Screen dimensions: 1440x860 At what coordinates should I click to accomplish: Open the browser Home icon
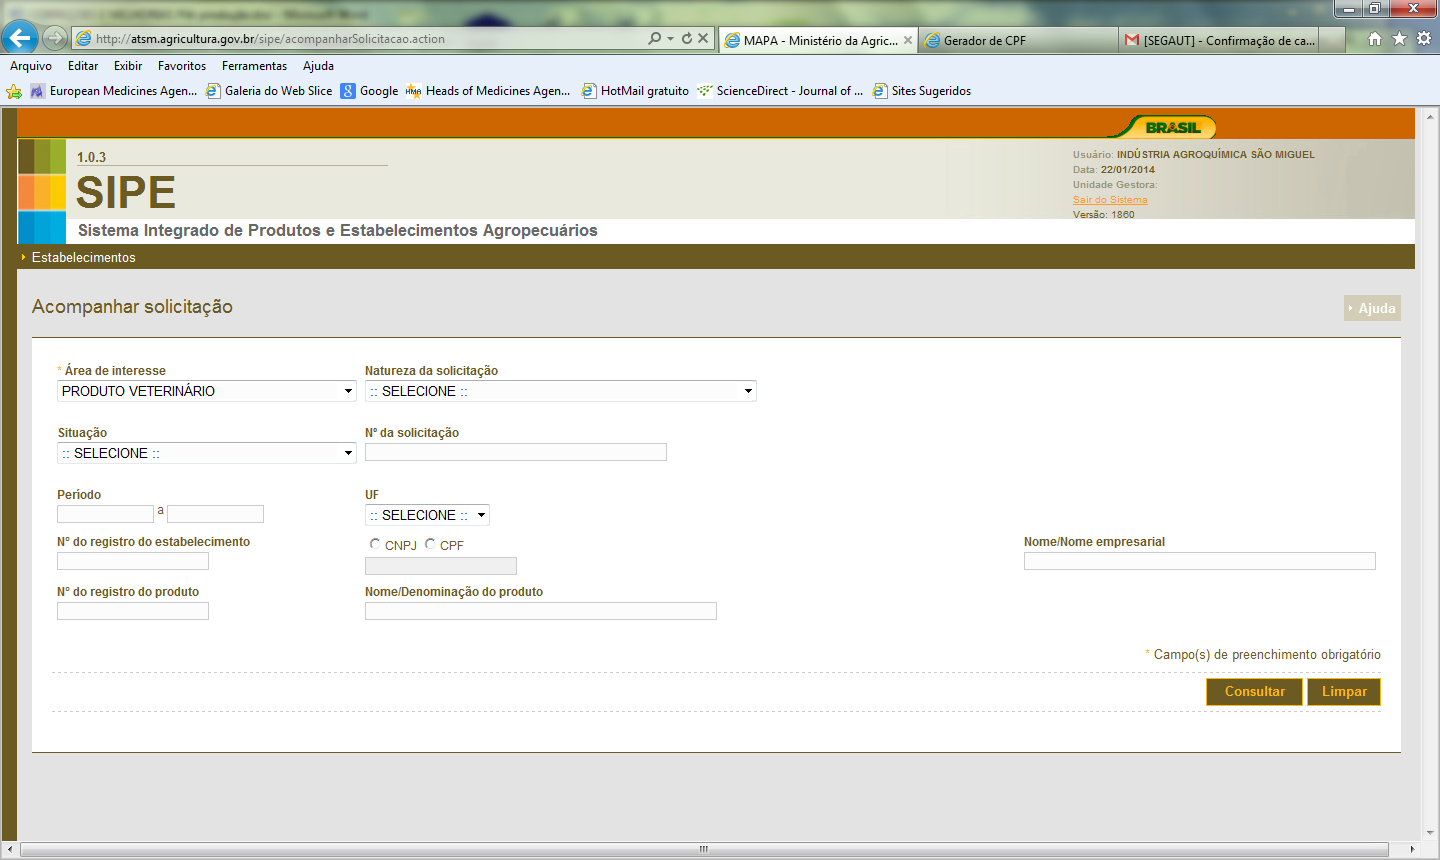tap(1375, 38)
